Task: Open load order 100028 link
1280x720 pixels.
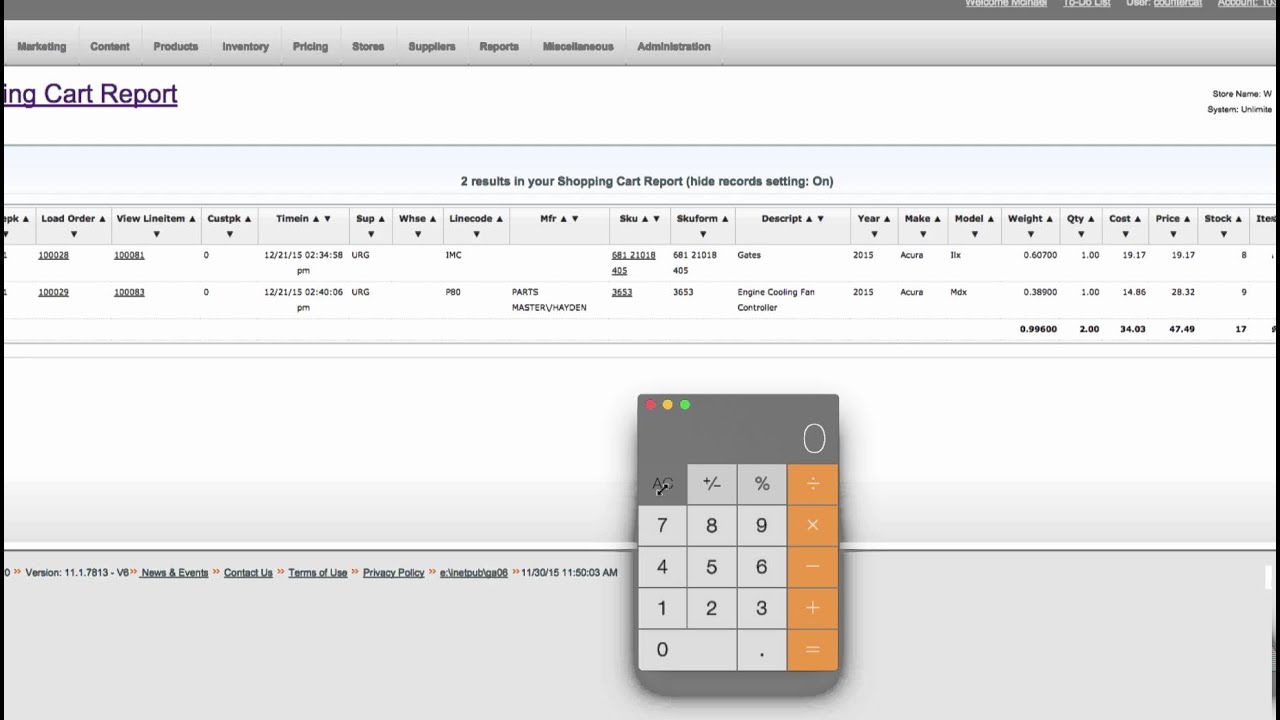Action: tap(54, 256)
